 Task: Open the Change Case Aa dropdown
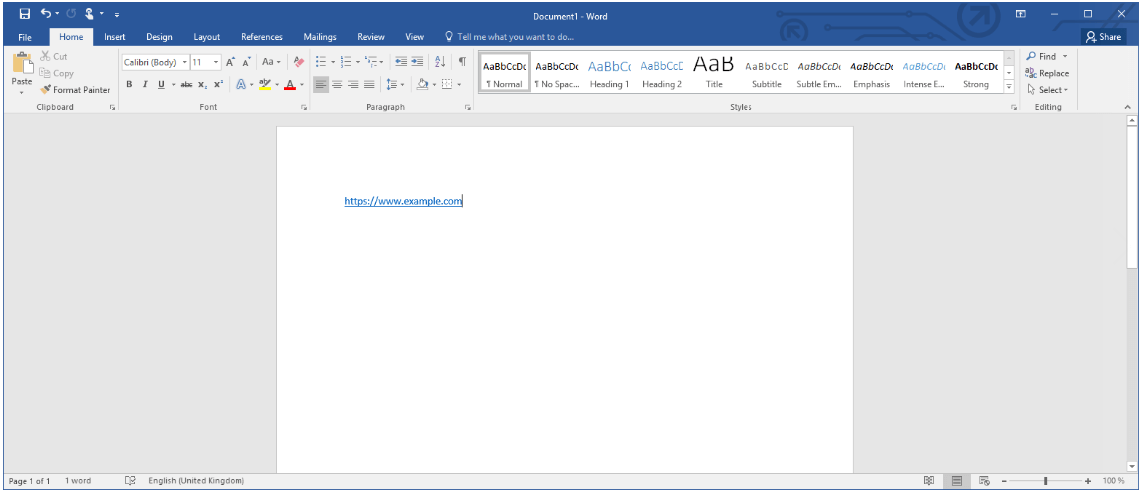coord(271,62)
